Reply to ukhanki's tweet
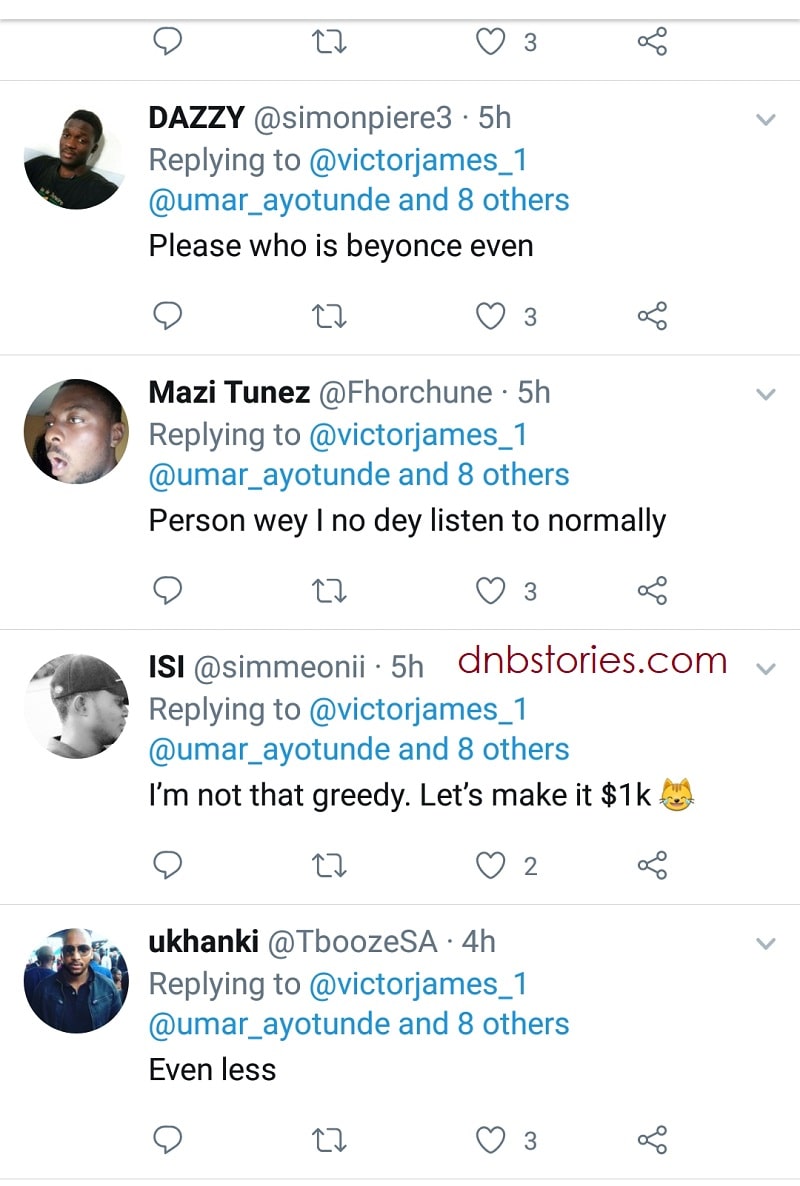This screenshot has width=800, height=1186. click(168, 1139)
